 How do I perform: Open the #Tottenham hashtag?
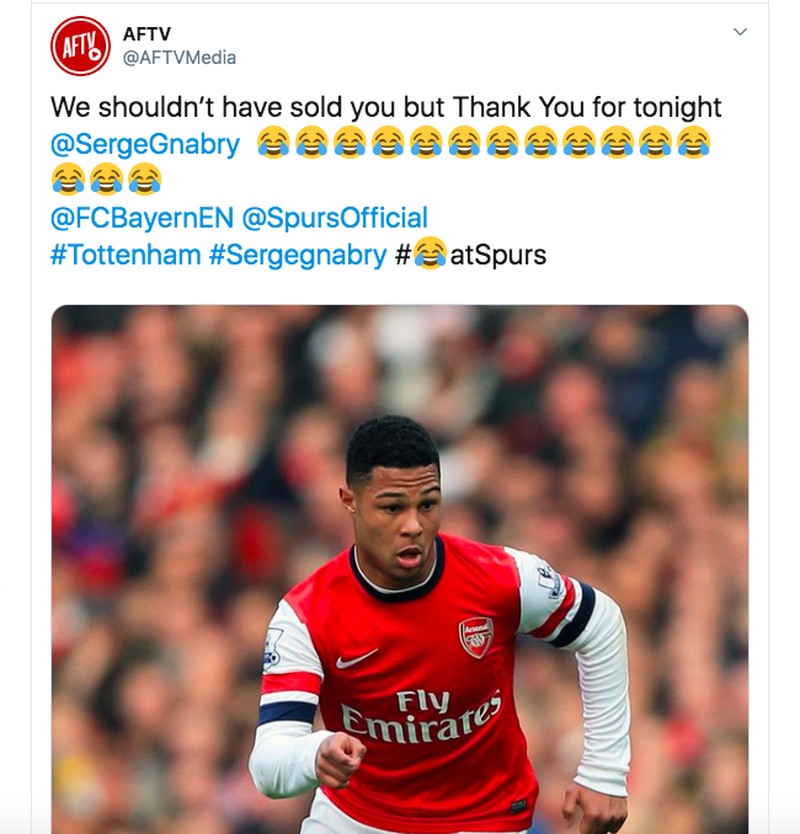click(x=125, y=254)
